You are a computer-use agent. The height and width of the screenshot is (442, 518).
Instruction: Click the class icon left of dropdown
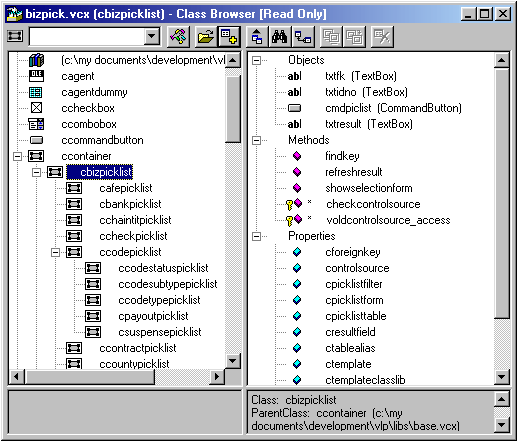click(x=15, y=36)
